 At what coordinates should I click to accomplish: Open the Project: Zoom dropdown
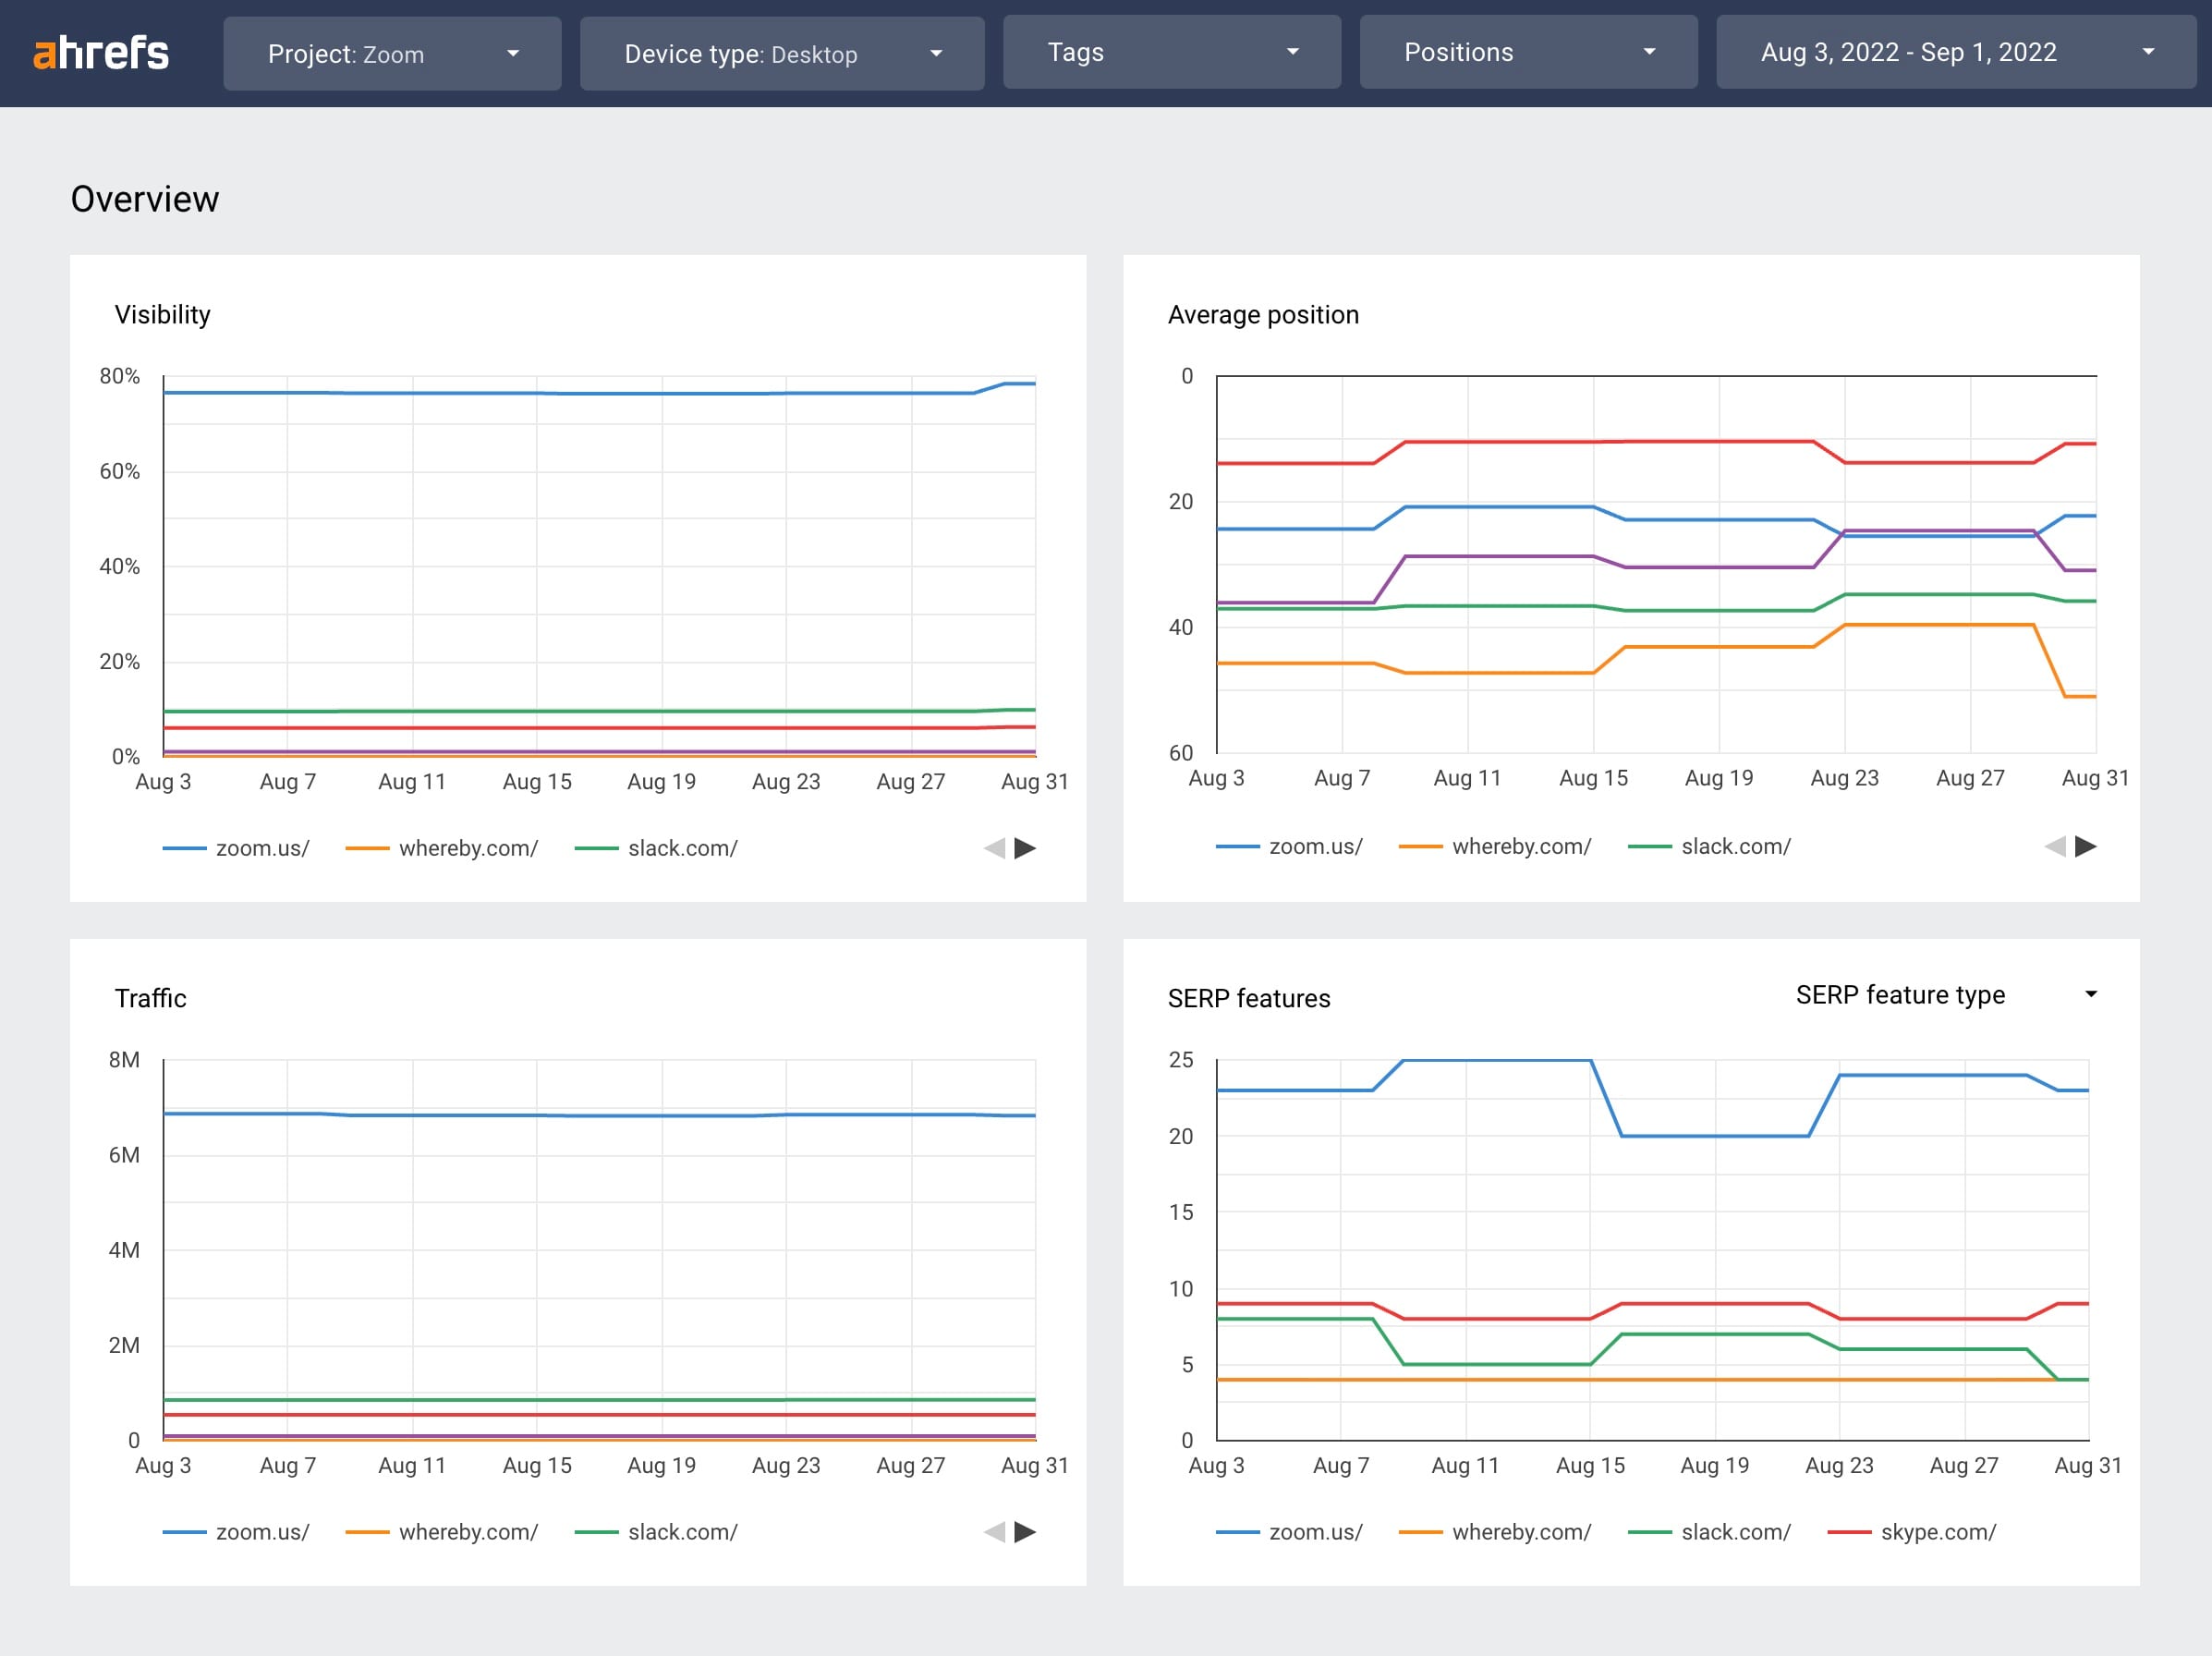pyautogui.click(x=392, y=53)
